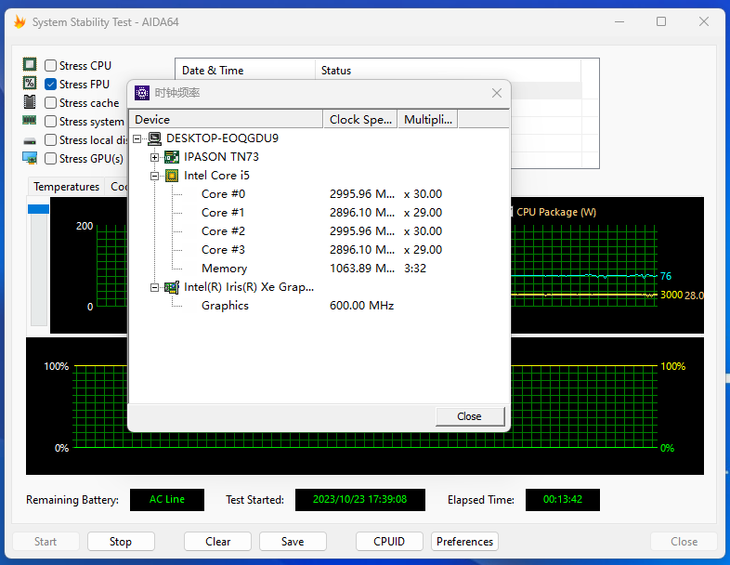730x565 pixels.
Task: Click the Preferences button
Action: (x=465, y=541)
